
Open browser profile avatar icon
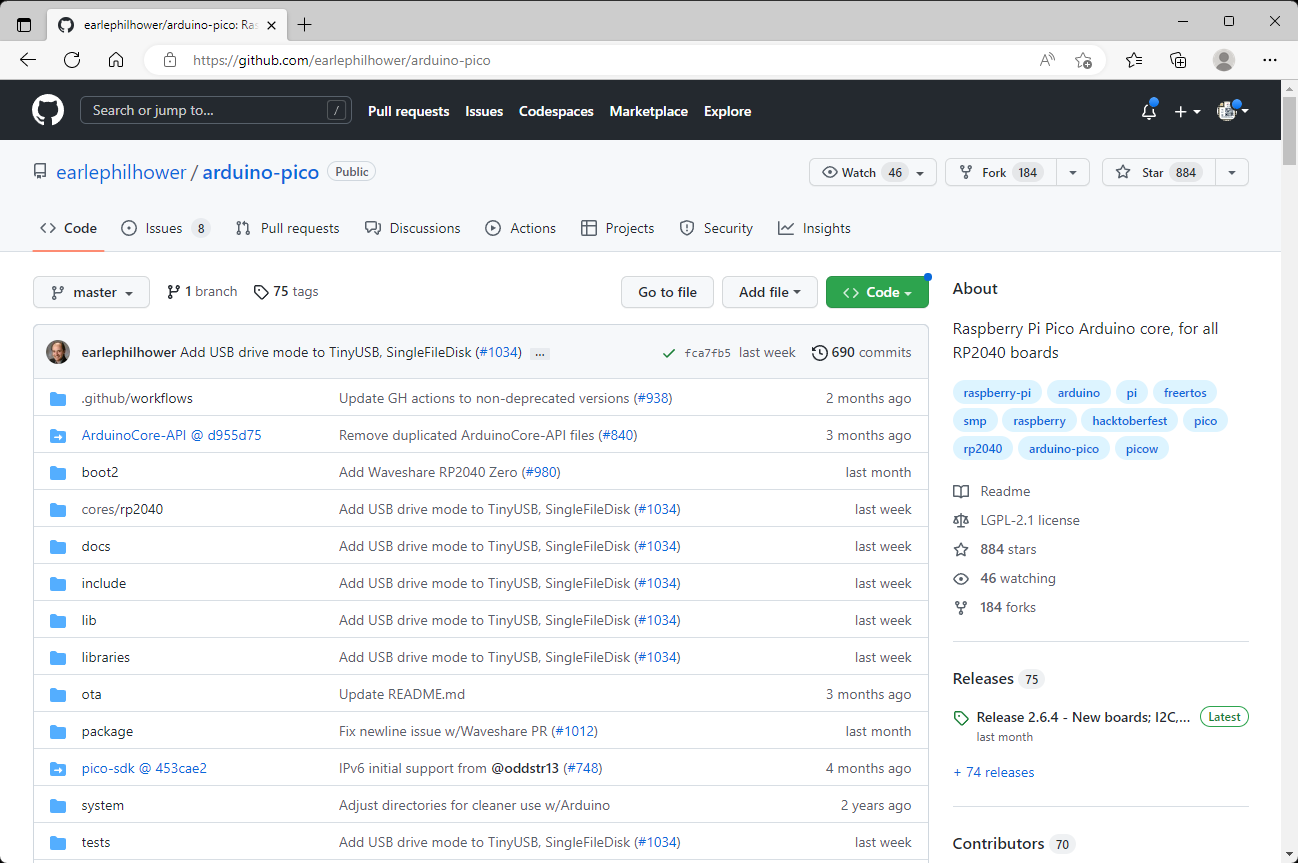click(x=1224, y=60)
